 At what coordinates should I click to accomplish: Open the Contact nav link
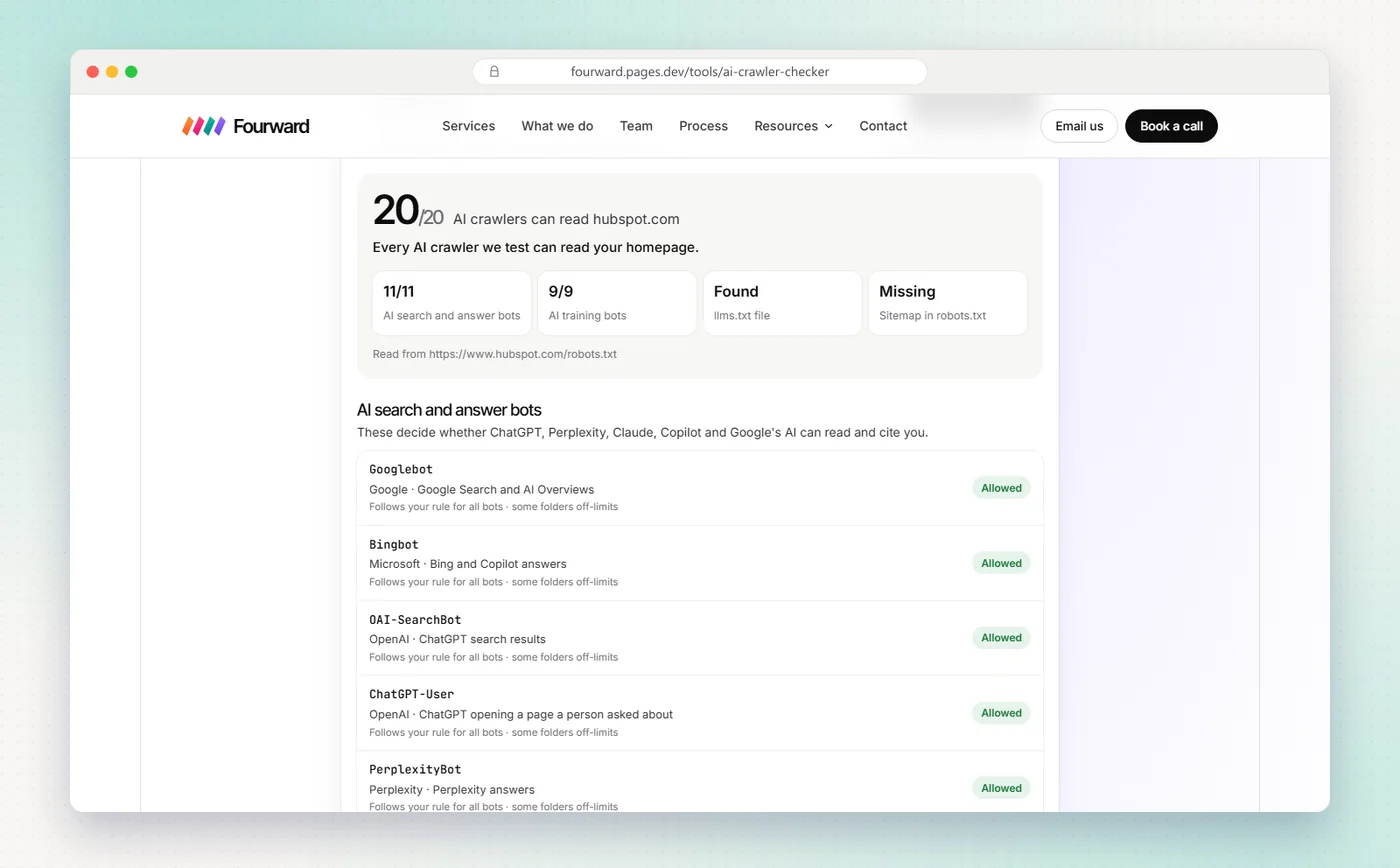[883, 126]
